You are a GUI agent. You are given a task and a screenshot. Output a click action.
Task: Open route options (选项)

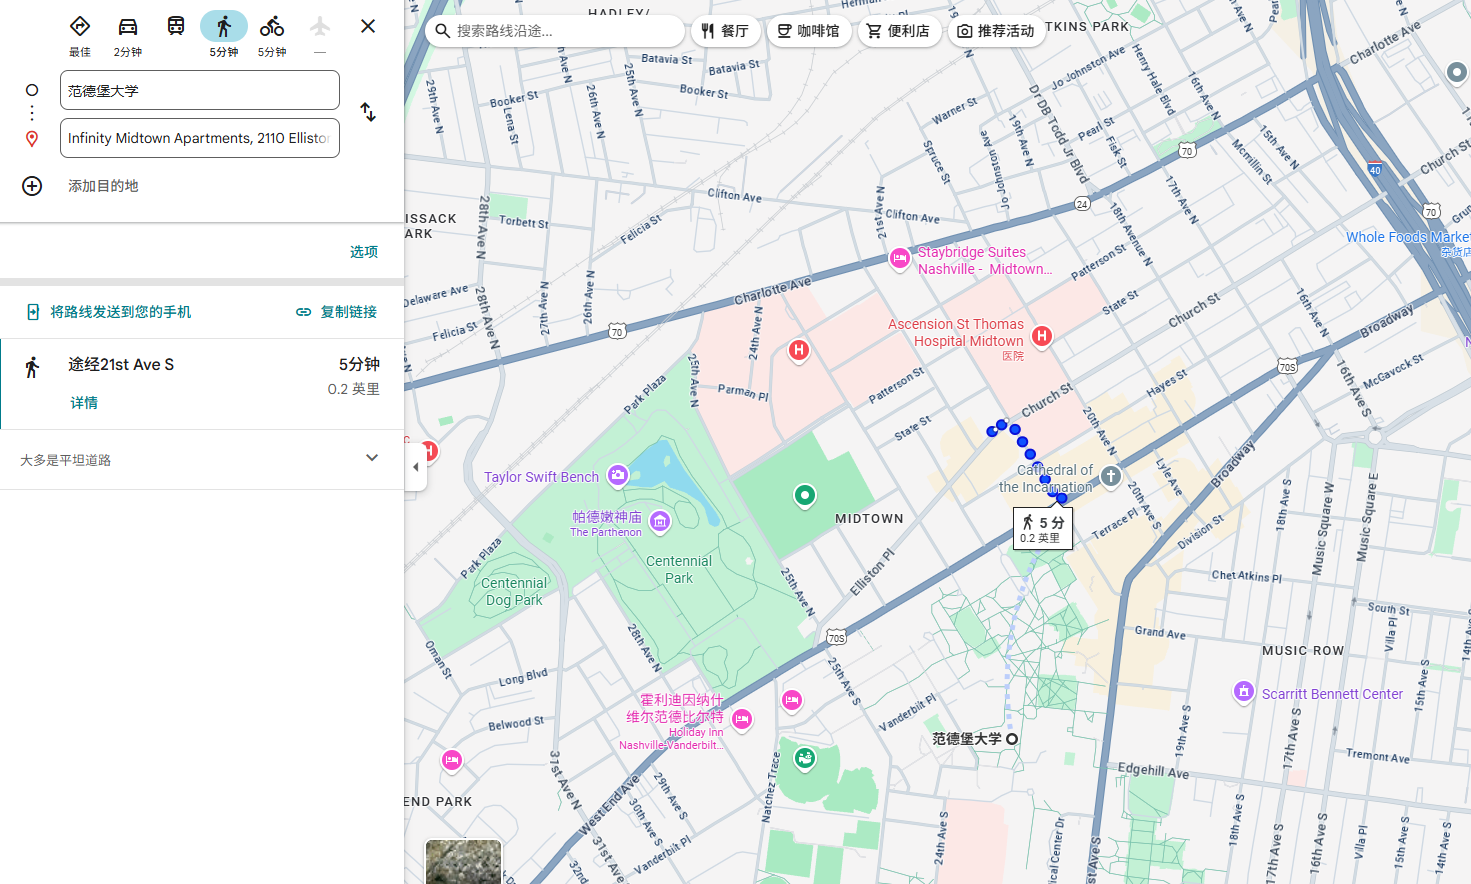[x=363, y=252]
